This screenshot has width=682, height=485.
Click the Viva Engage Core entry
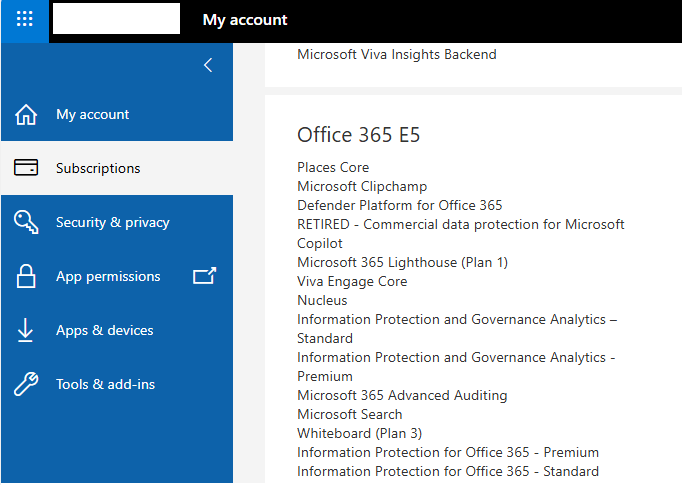pos(352,281)
